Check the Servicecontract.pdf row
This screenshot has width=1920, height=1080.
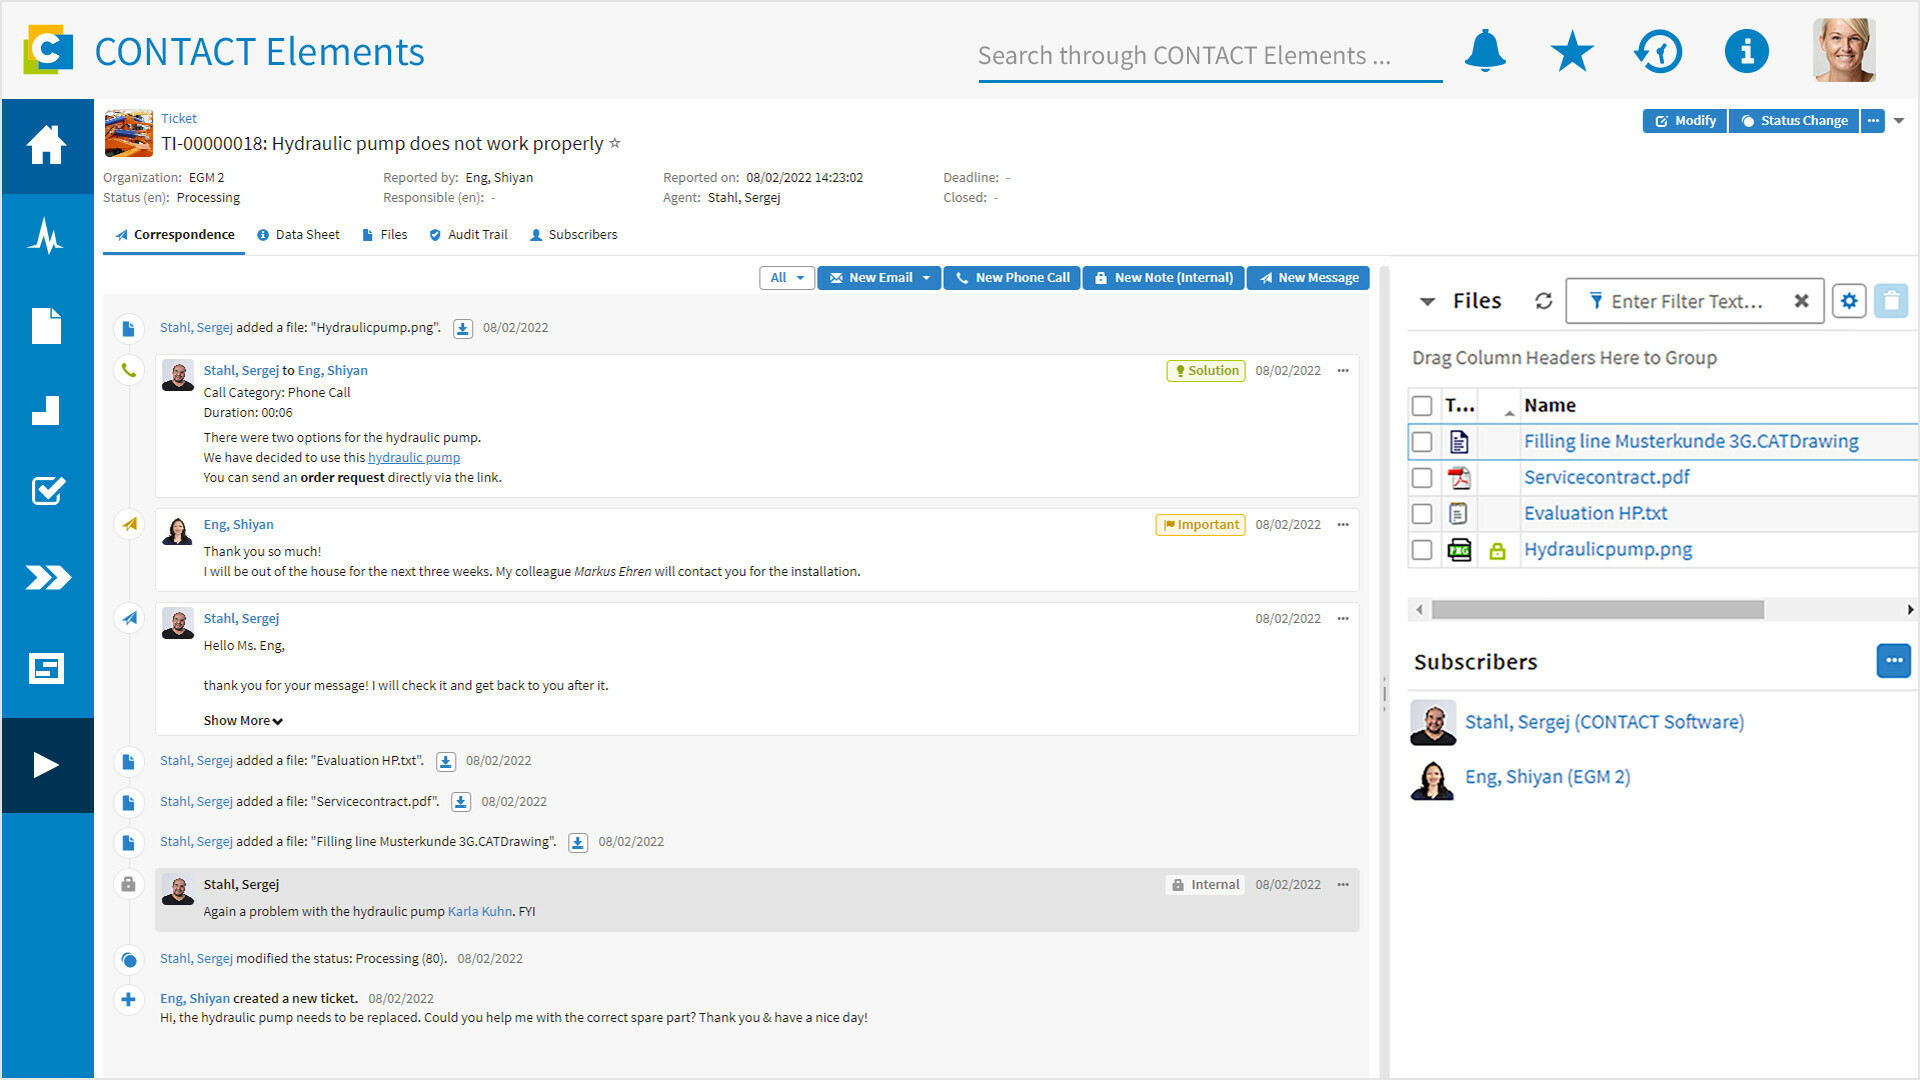tap(1422, 478)
